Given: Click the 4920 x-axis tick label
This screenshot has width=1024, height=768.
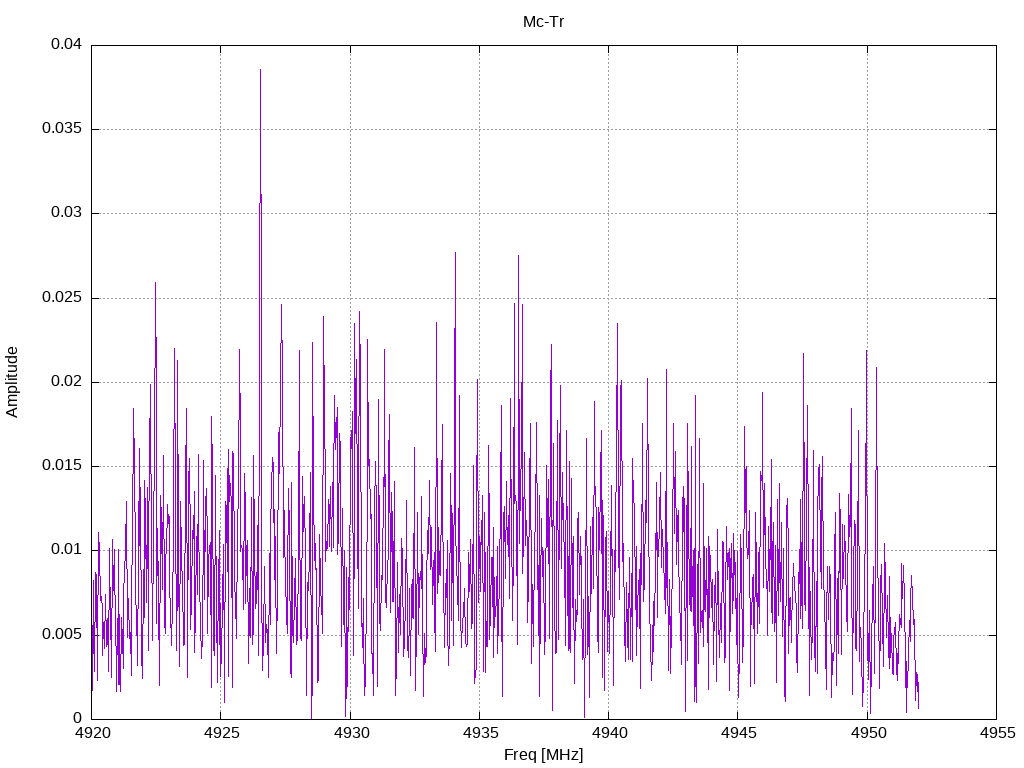Looking at the screenshot, I should (91, 733).
